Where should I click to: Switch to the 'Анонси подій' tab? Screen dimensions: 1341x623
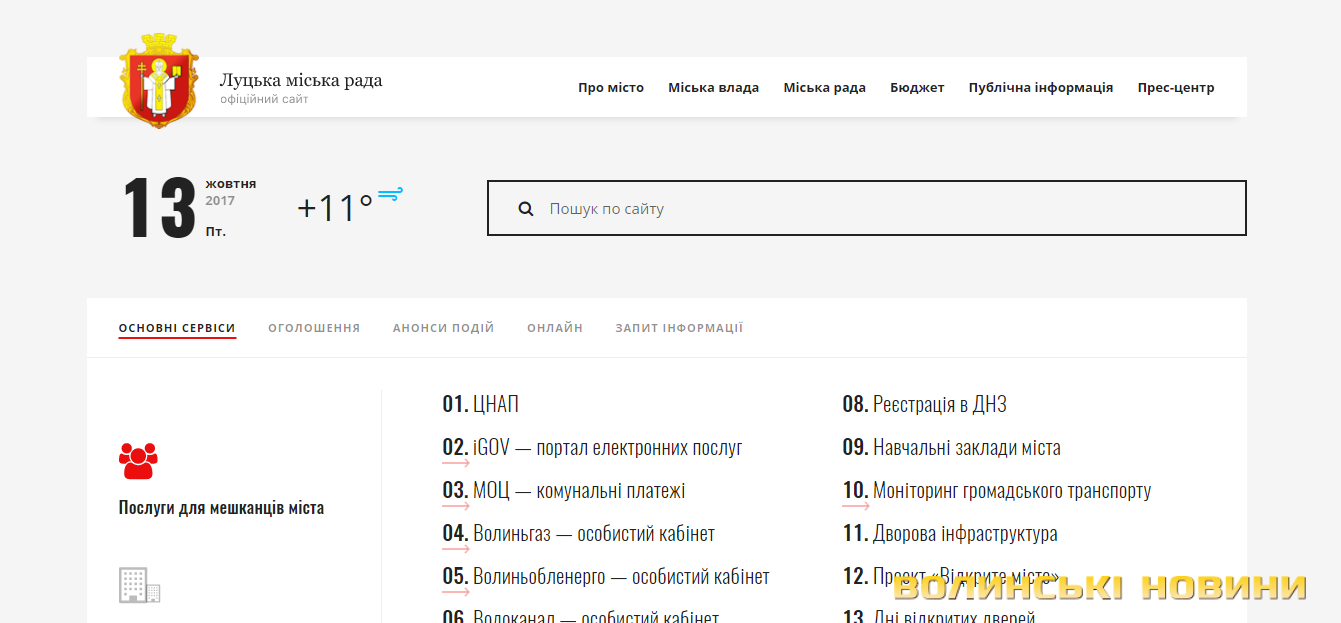point(443,328)
